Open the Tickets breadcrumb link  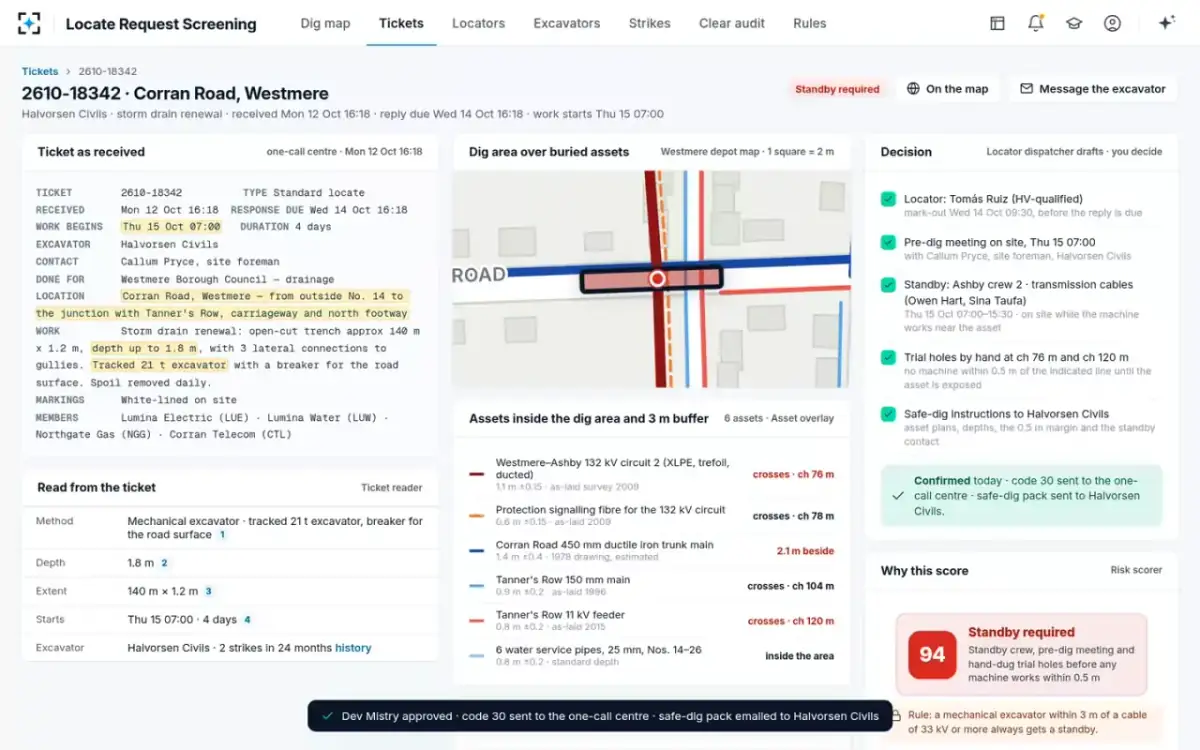(x=40, y=72)
